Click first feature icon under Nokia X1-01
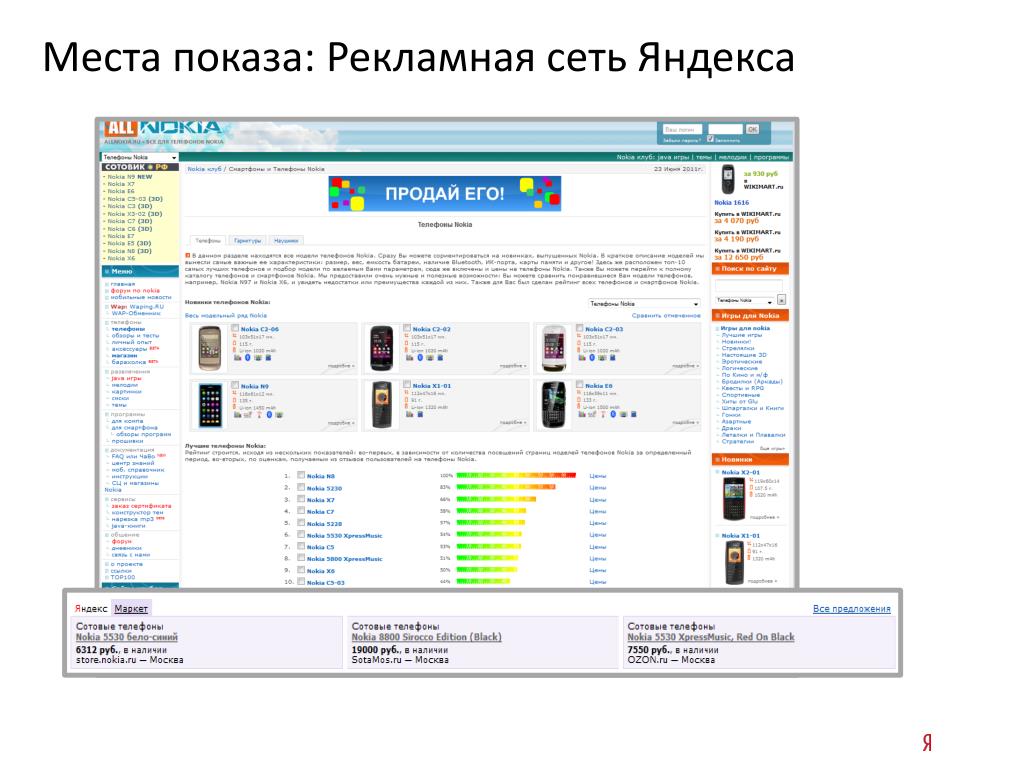1024x768 pixels. tap(409, 414)
